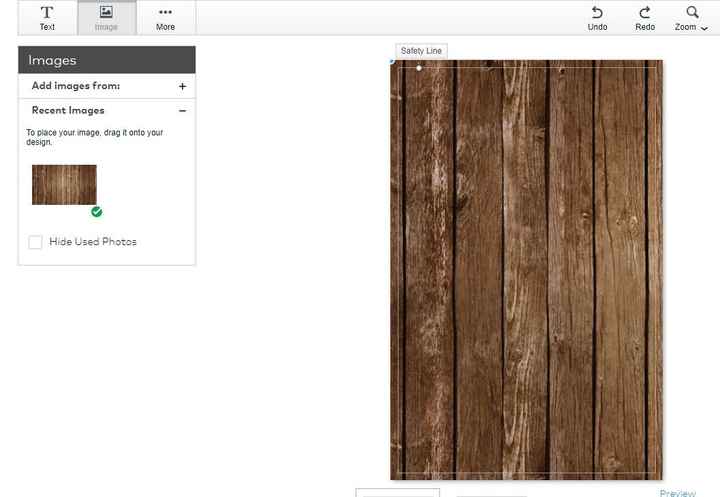
Task: Click the Images panel header
Action: pyautogui.click(x=107, y=60)
